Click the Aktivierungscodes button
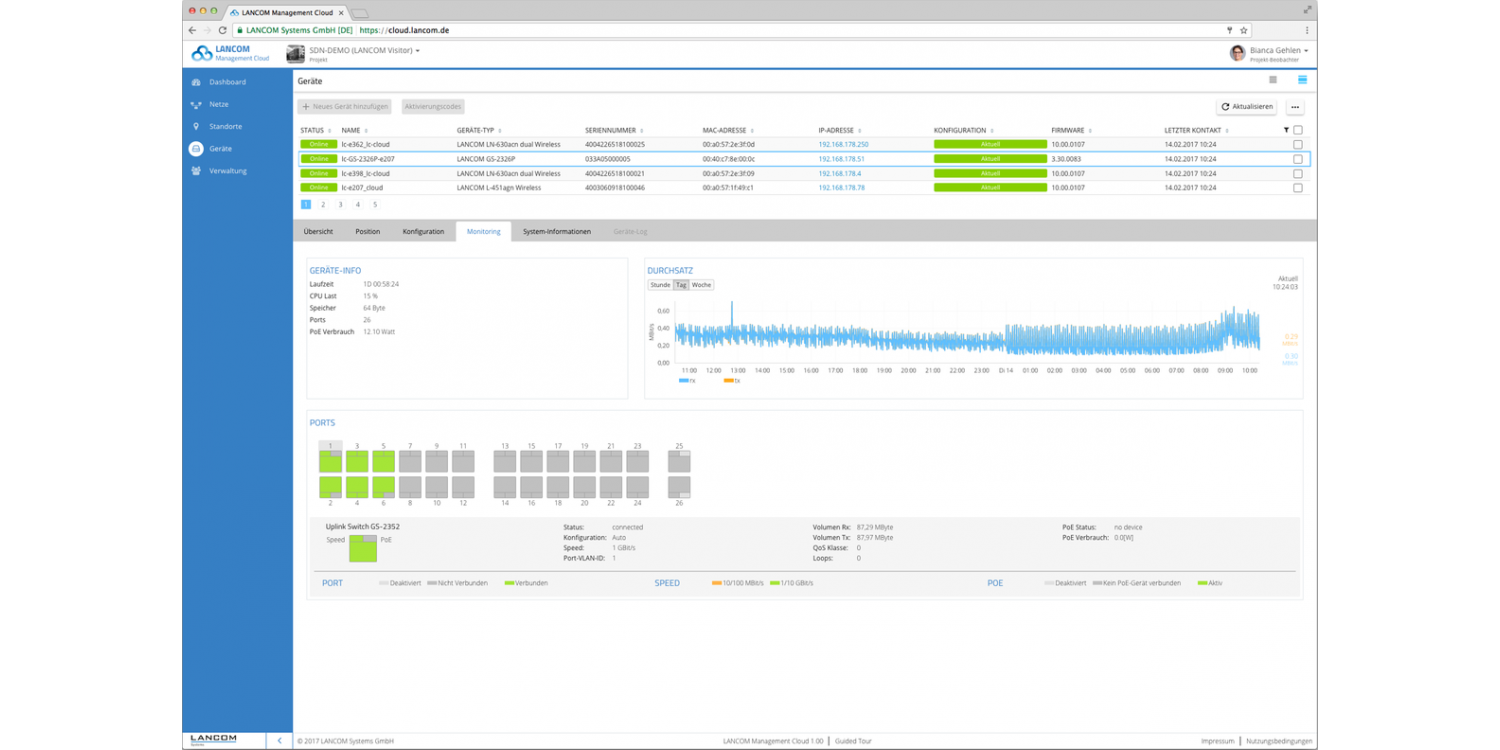Image resolution: width=1500 pixels, height=750 pixels. [x=433, y=107]
